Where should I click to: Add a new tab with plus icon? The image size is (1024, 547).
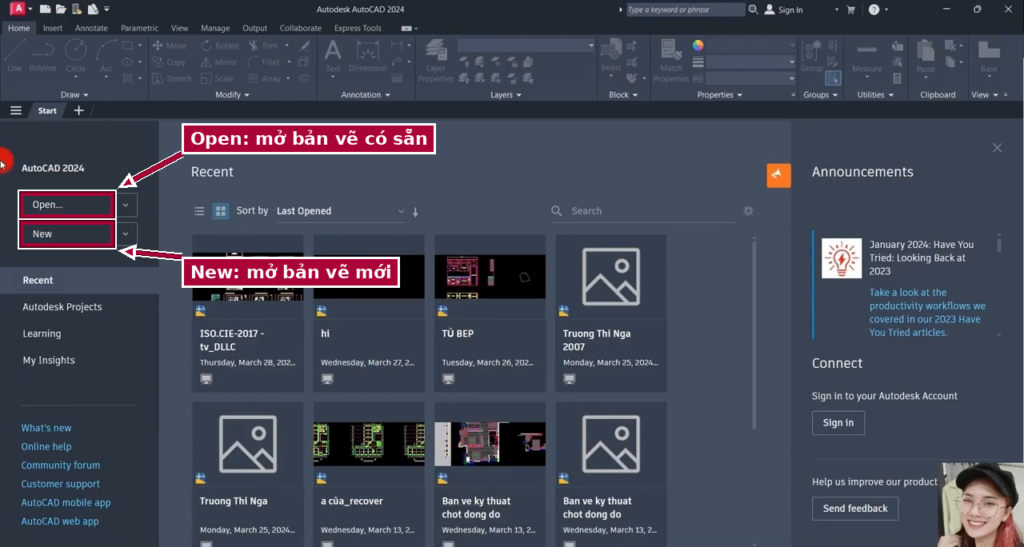pos(78,110)
